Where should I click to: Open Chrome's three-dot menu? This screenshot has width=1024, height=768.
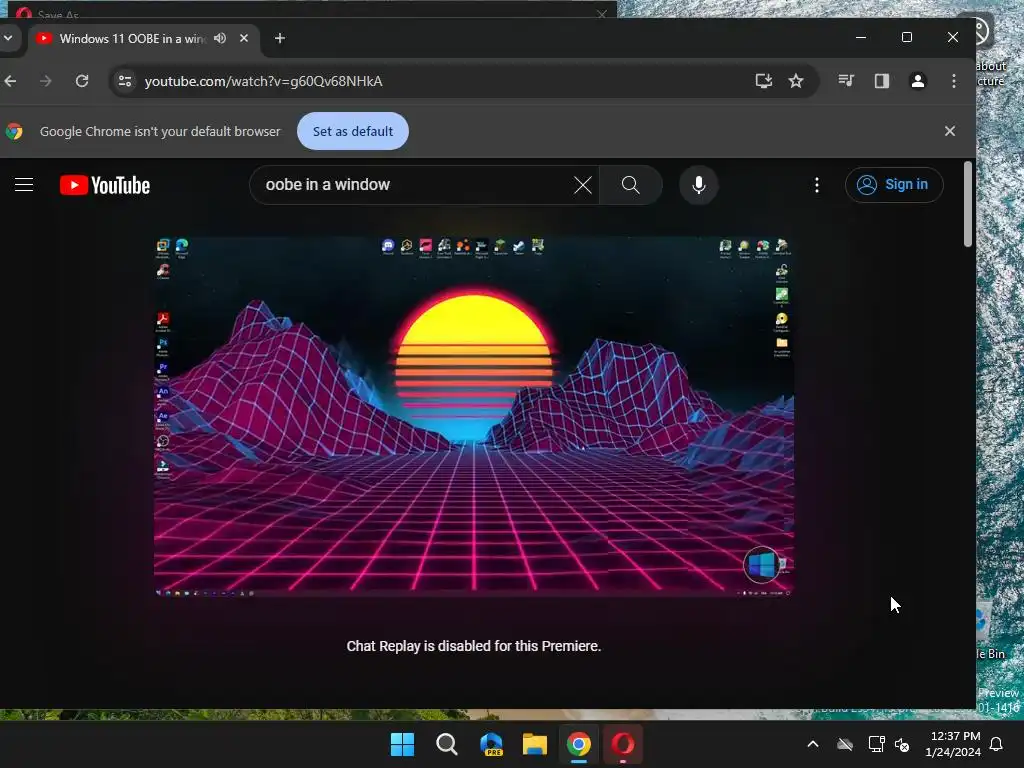click(x=953, y=81)
